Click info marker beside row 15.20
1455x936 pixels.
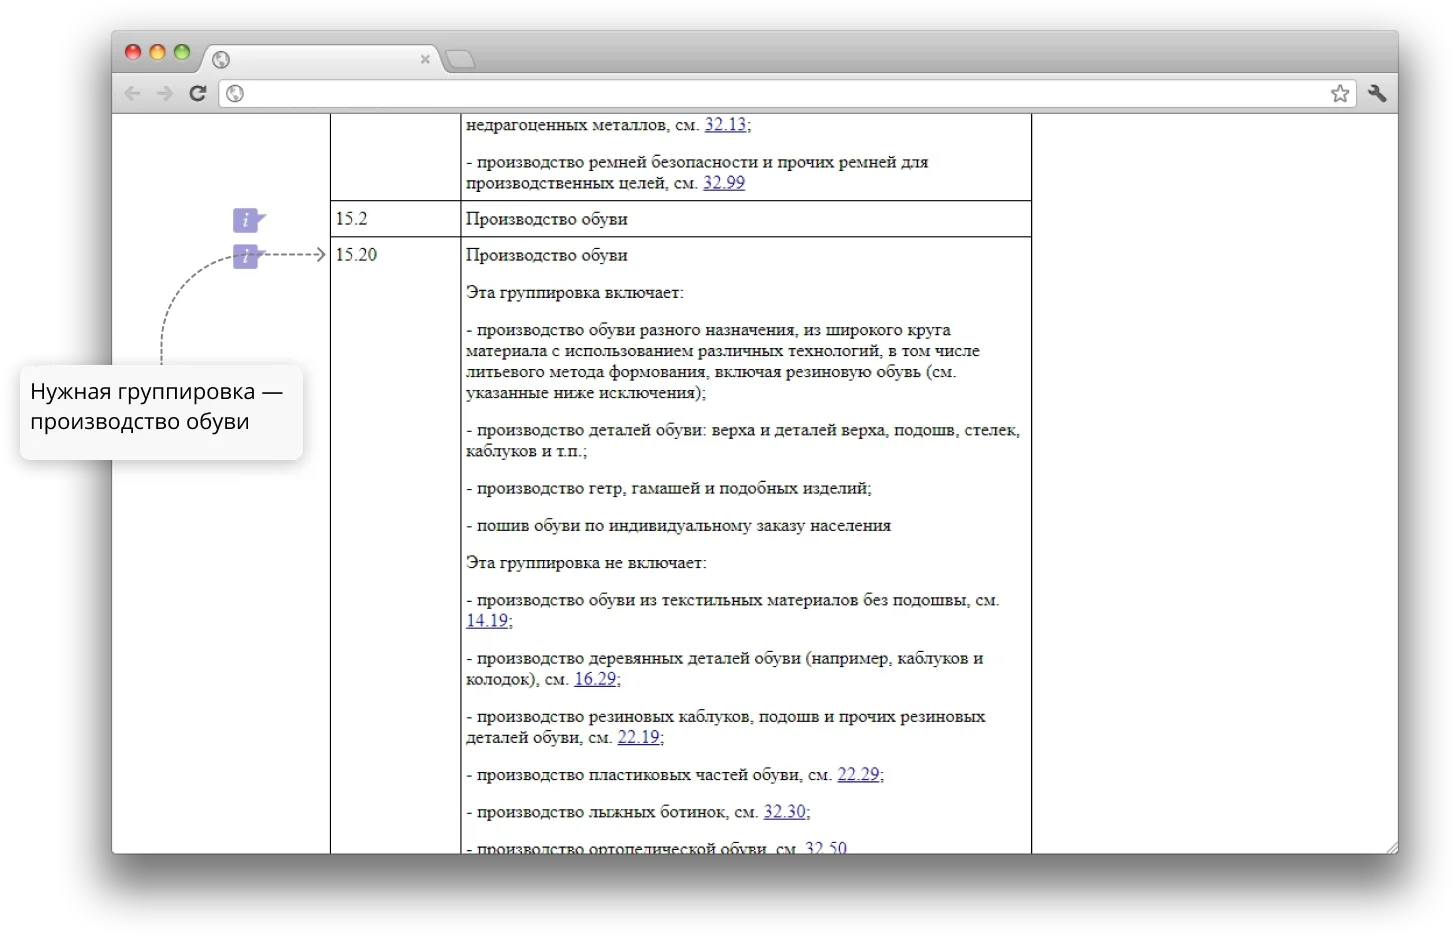(246, 256)
